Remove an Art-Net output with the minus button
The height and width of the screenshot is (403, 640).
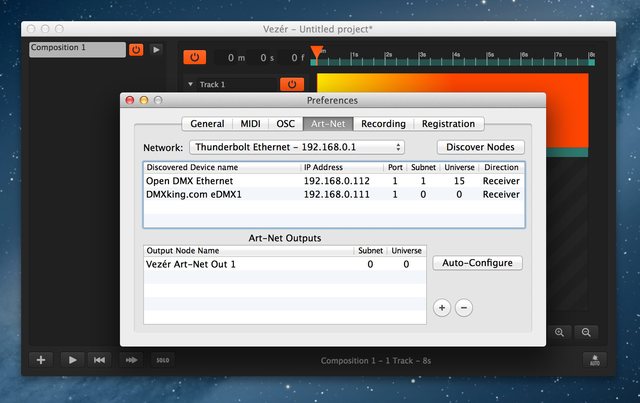pyautogui.click(x=463, y=308)
